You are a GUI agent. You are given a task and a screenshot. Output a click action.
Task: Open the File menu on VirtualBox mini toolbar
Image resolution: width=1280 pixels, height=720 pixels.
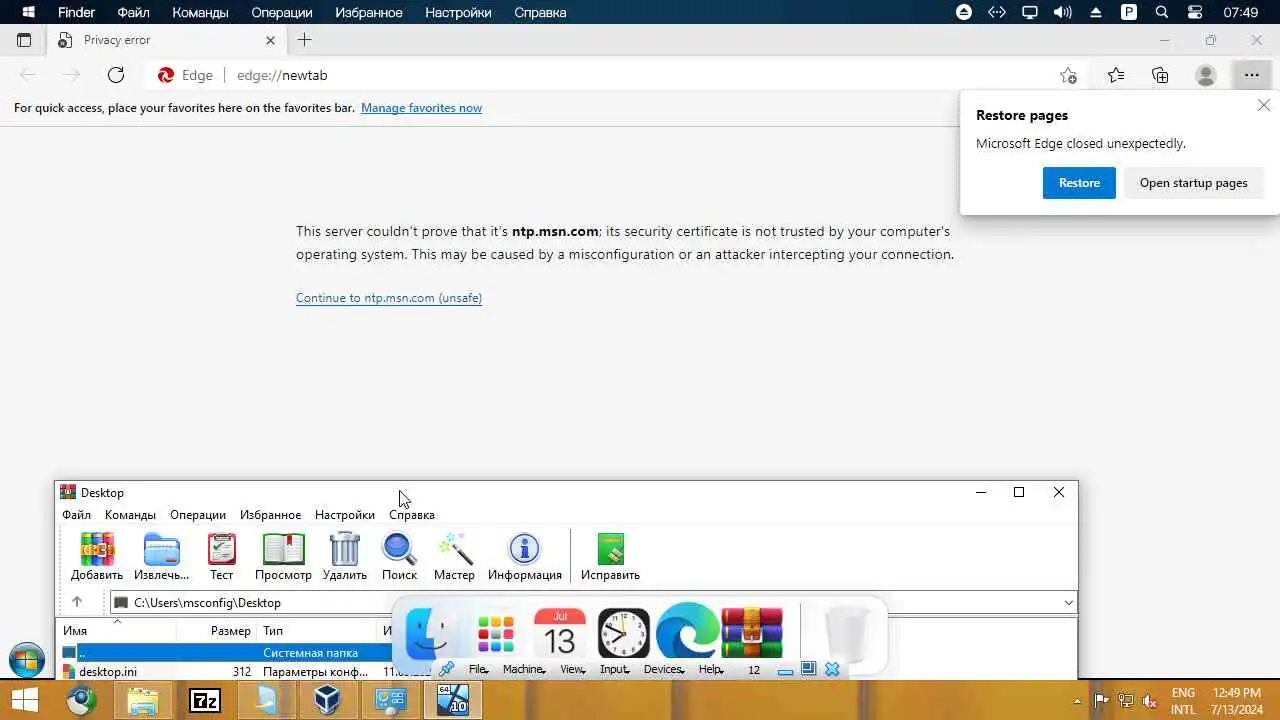478,669
